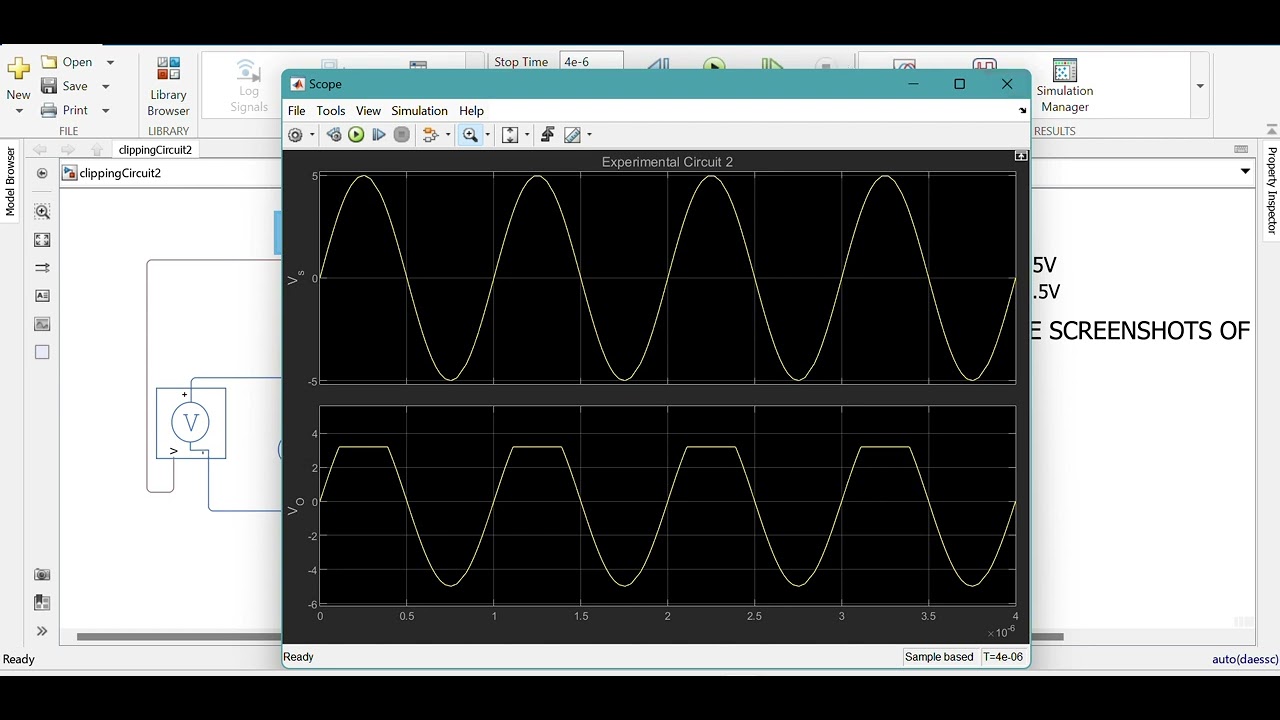The height and width of the screenshot is (720, 1280).
Task: Click the highlight Simulink block icon
Action: (x=431, y=135)
